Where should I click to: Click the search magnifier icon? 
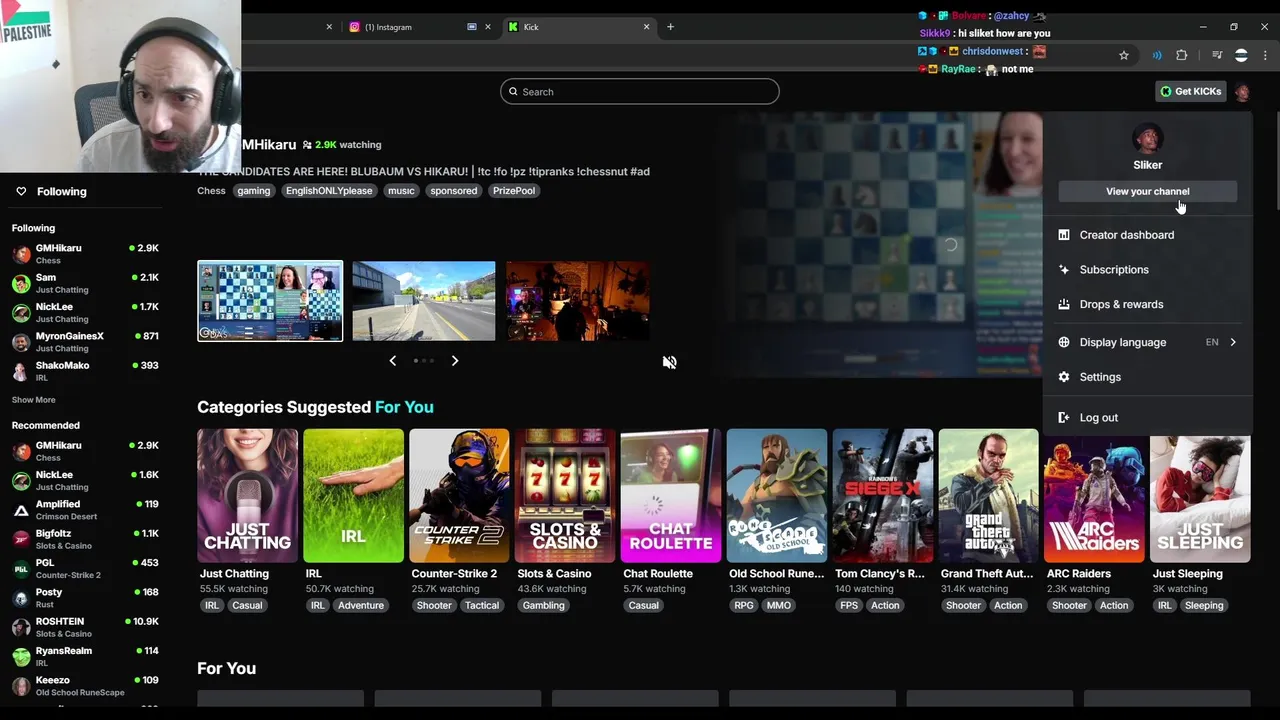513,92
